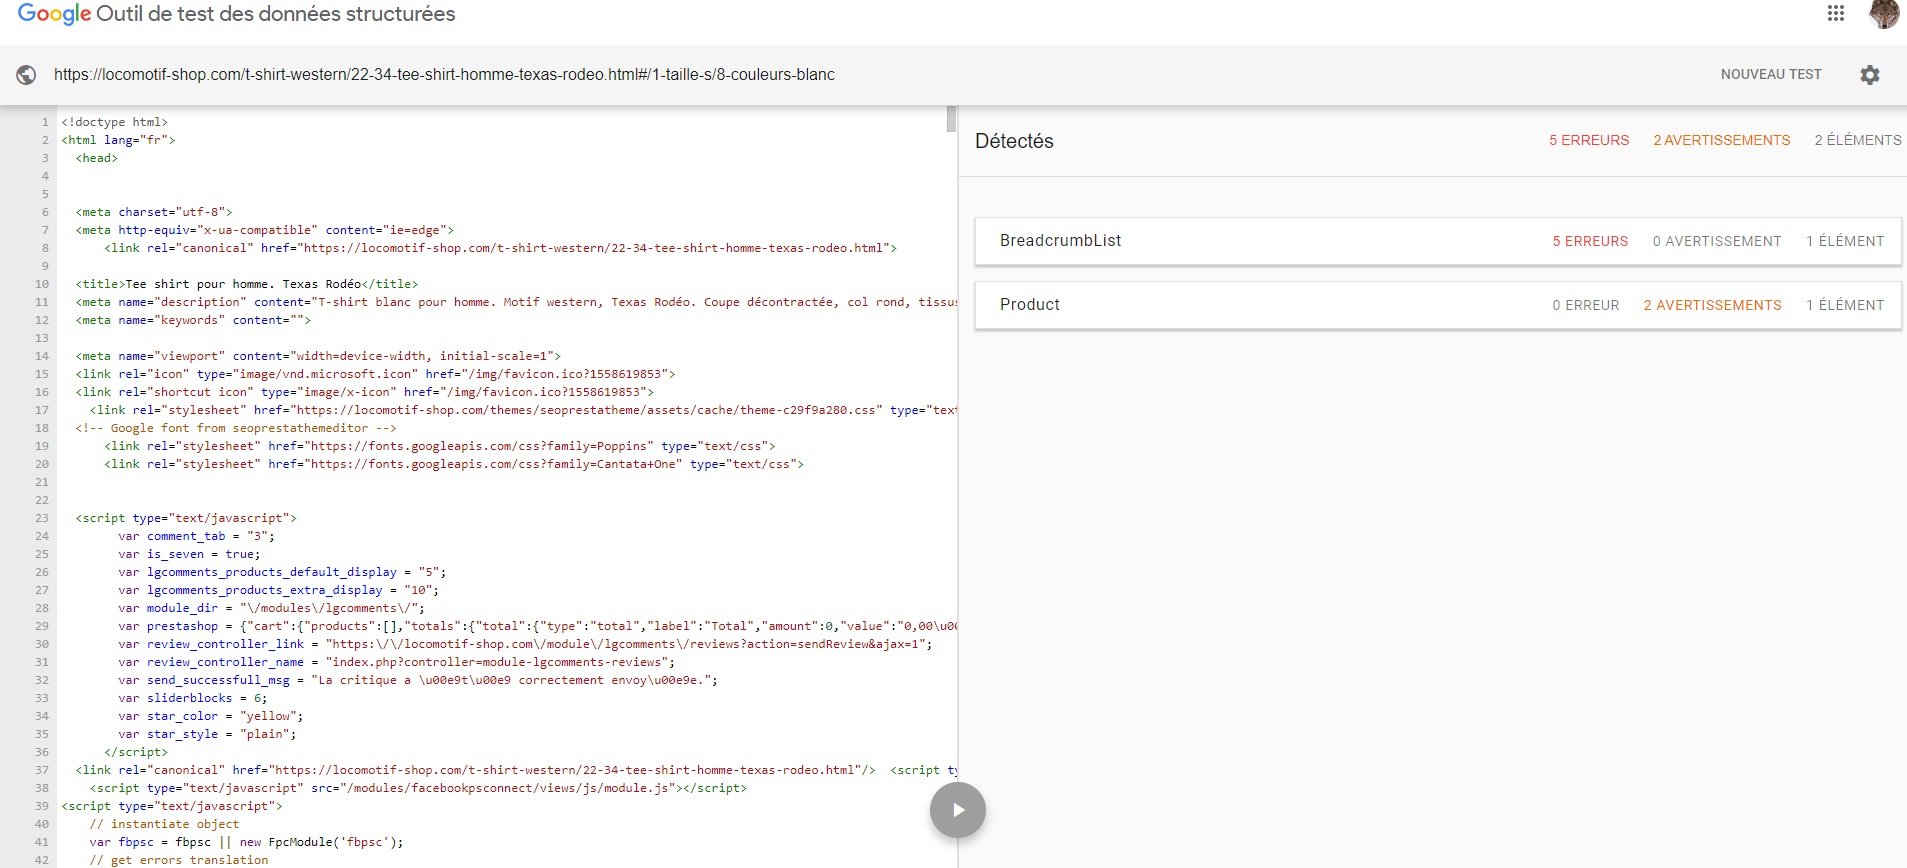1907x868 pixels.
Task: Click 0 ERREUR on Product row
Action: pyautogui.click(x=1586, y=306)
